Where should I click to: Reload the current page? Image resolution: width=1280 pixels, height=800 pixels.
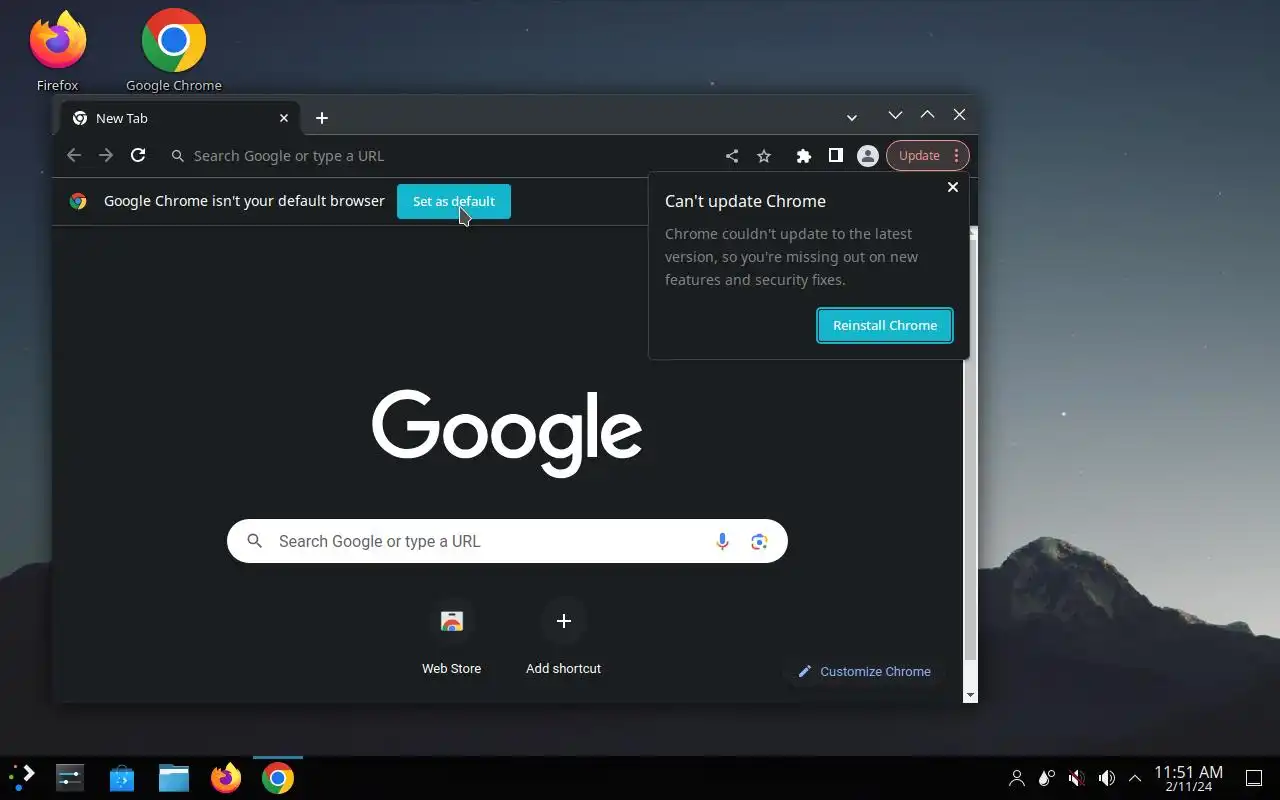[138, 155]
